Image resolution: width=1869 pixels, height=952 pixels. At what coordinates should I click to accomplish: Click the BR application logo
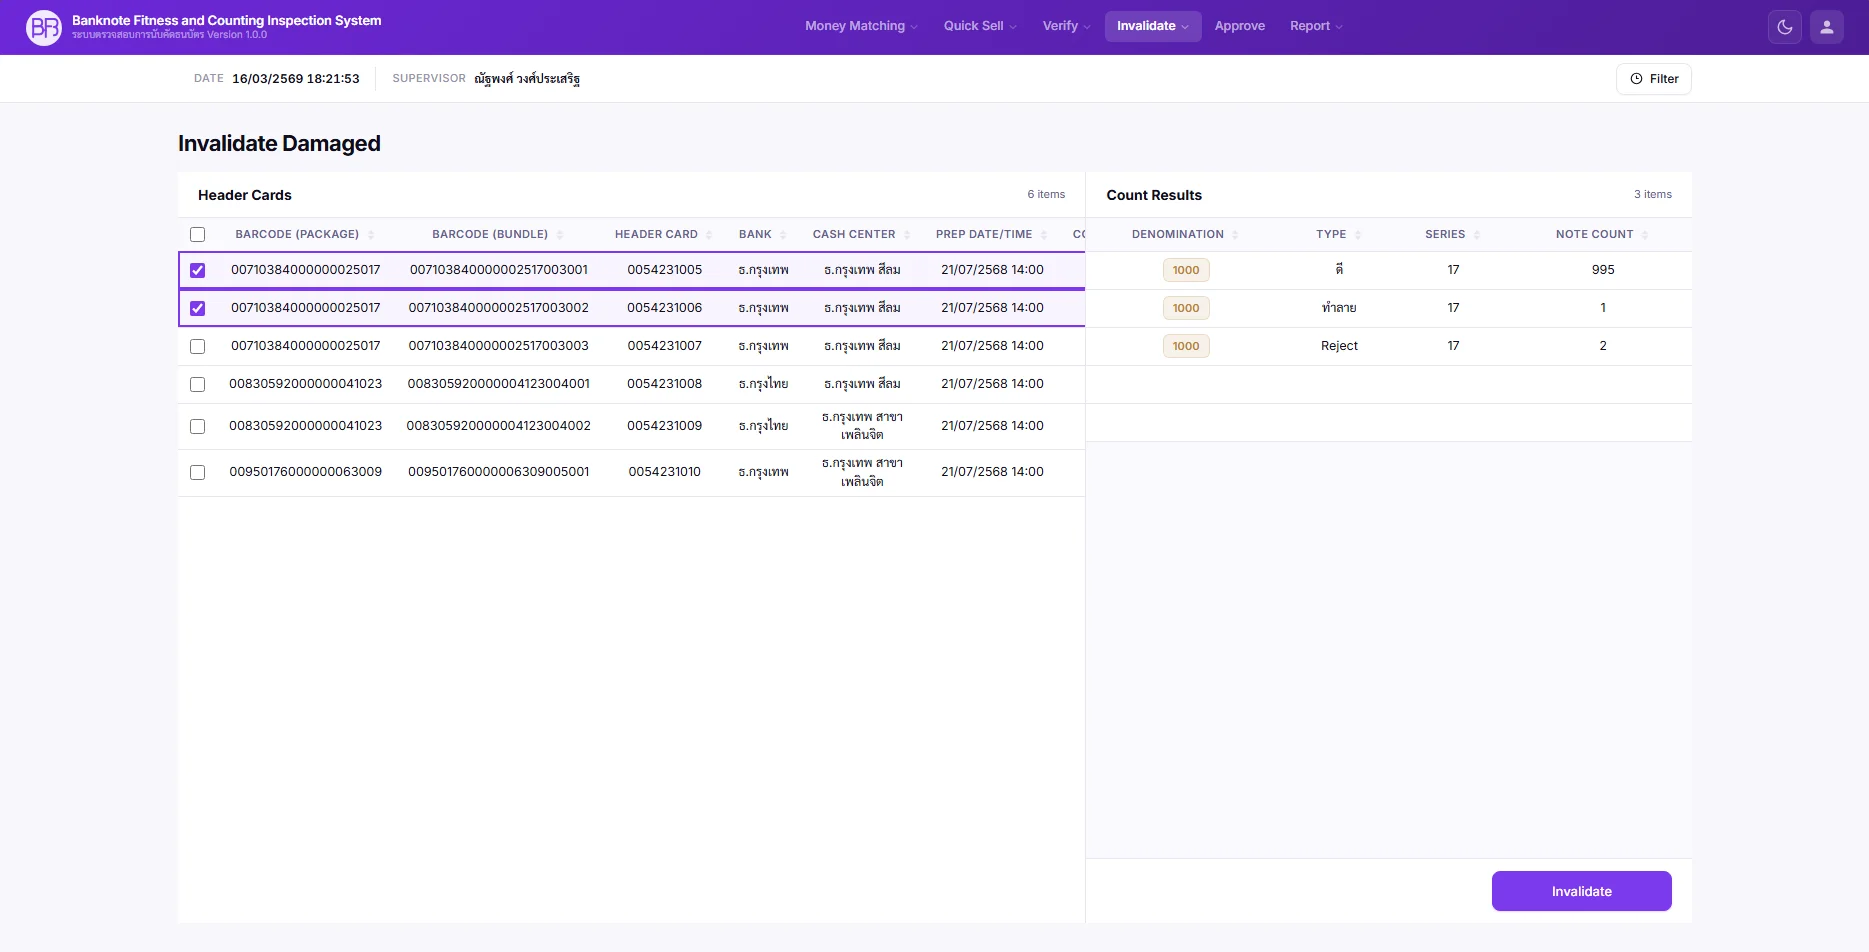pos(43,27)
